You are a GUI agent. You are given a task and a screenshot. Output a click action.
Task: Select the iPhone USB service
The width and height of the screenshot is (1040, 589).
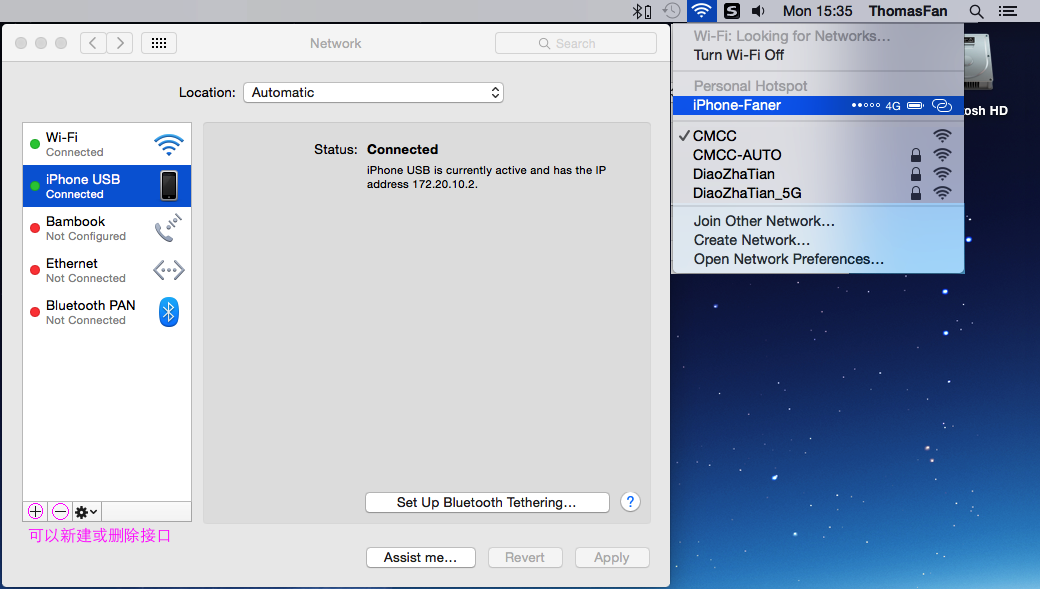click(x=107, y=186)
